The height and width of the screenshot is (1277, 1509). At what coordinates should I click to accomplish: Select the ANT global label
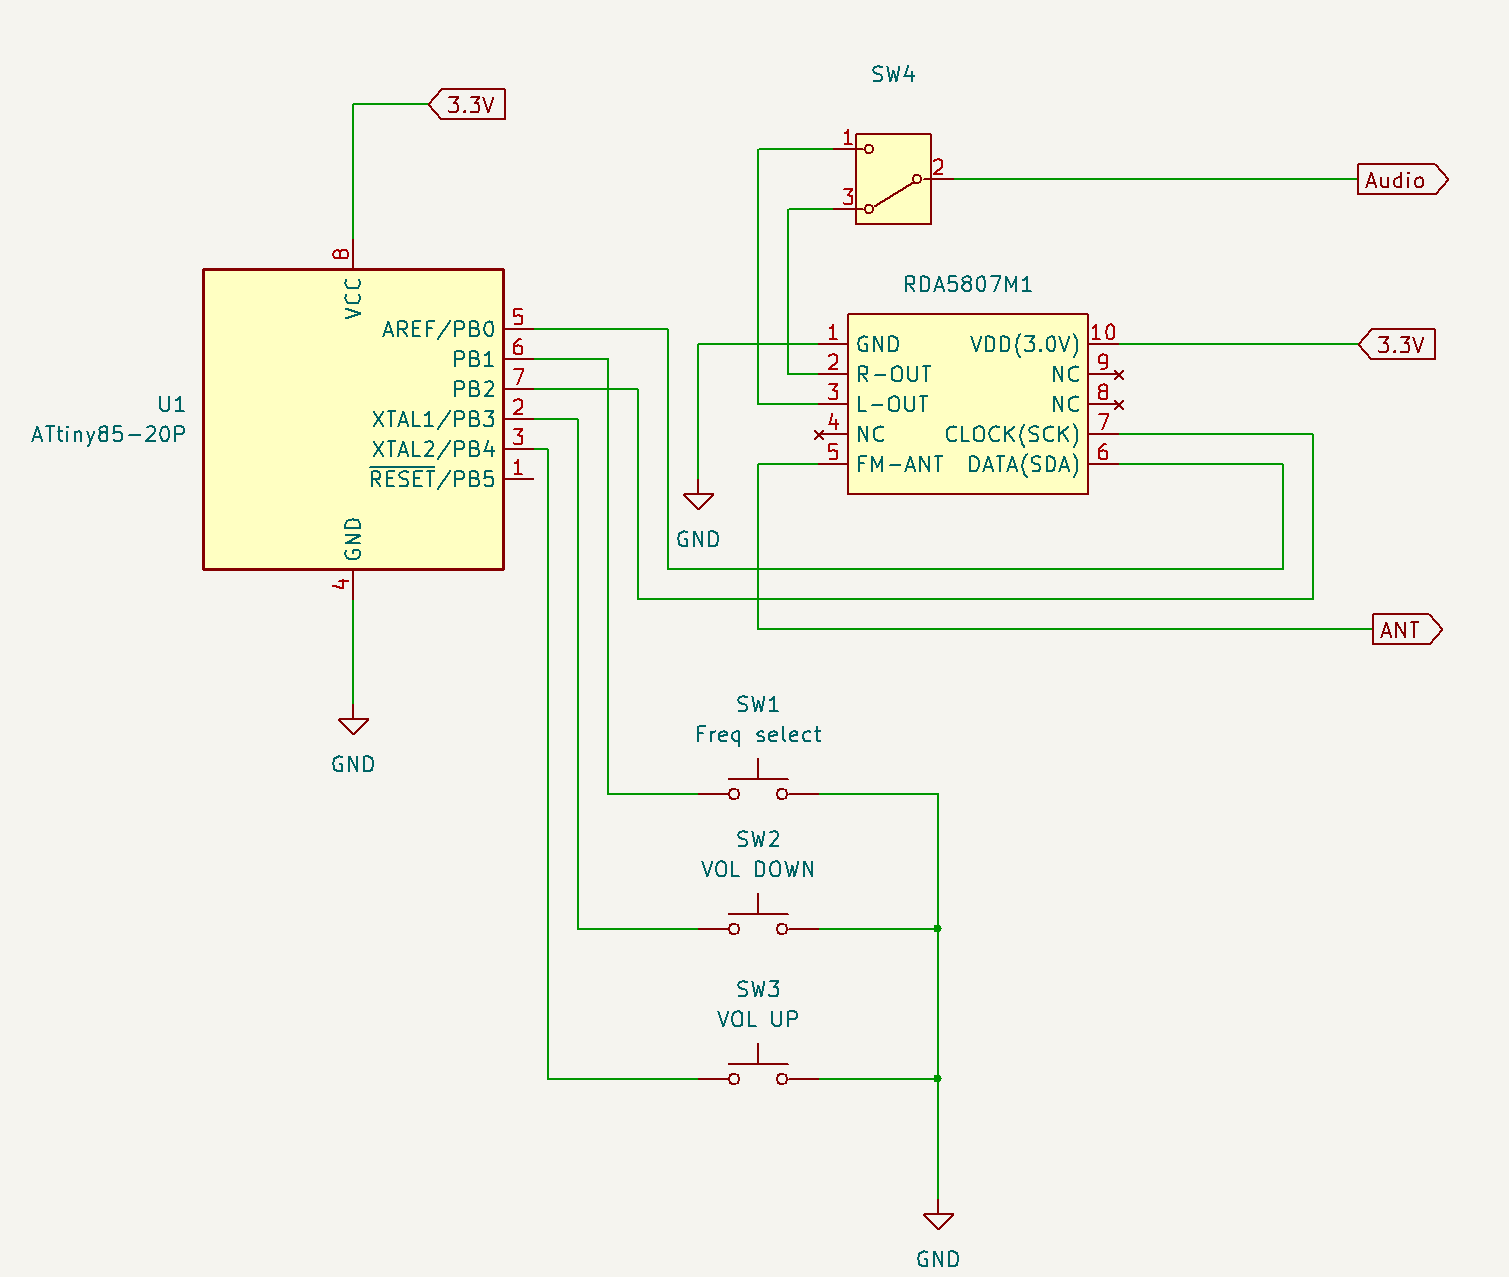coord(1407,629)
